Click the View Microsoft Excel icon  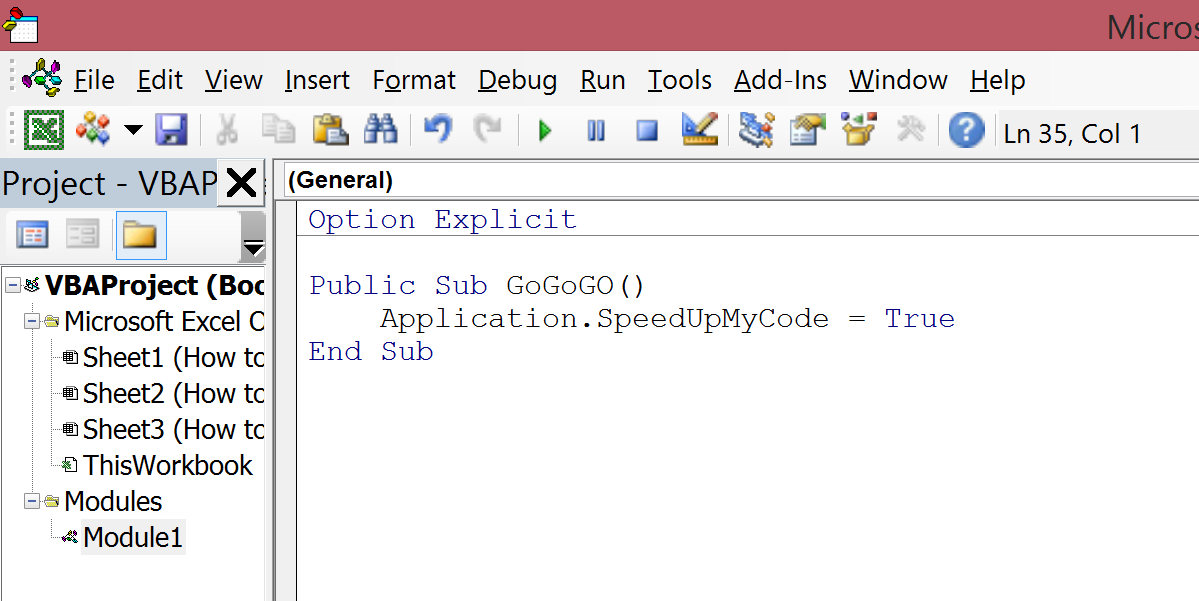[44, 130]
